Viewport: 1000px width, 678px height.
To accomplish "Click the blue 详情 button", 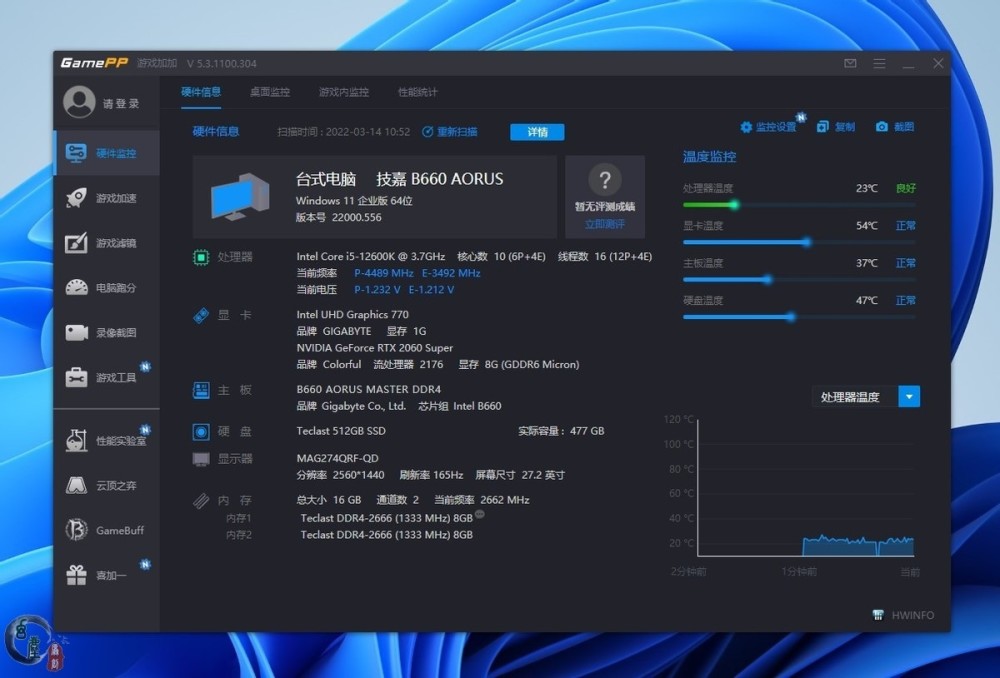I will click(537, 132).
